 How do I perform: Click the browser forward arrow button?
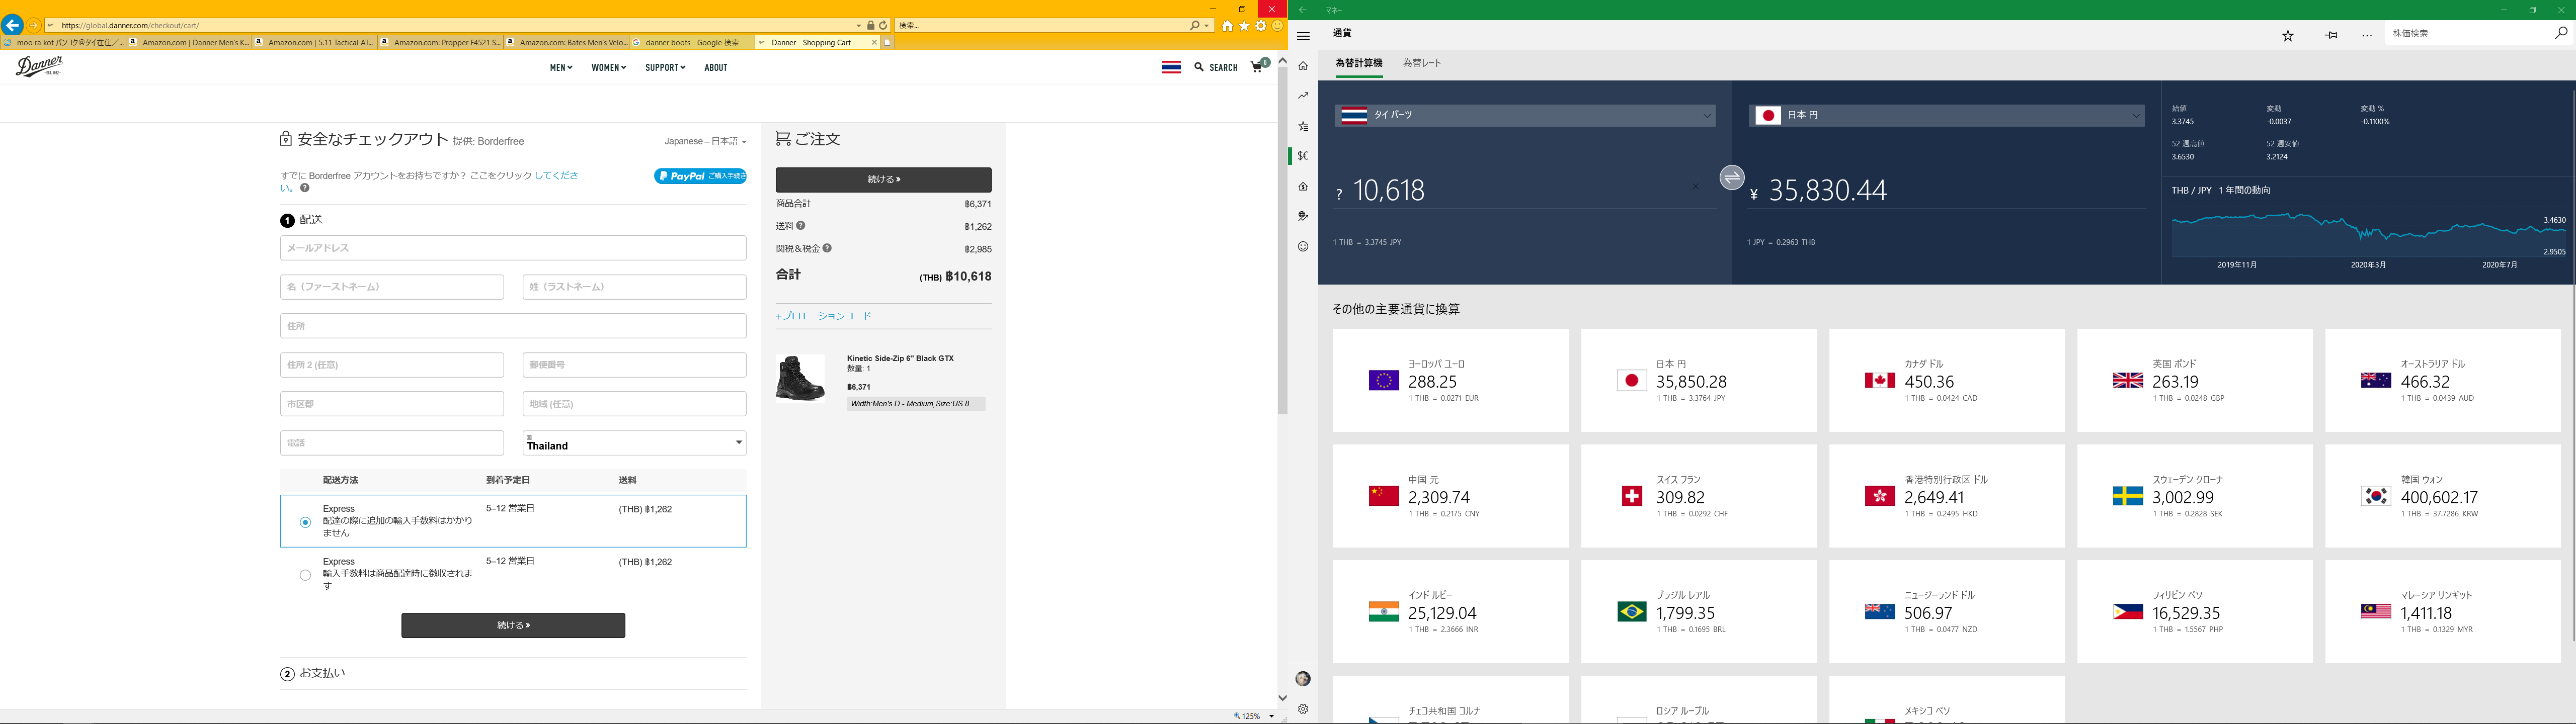coord(34,25)
